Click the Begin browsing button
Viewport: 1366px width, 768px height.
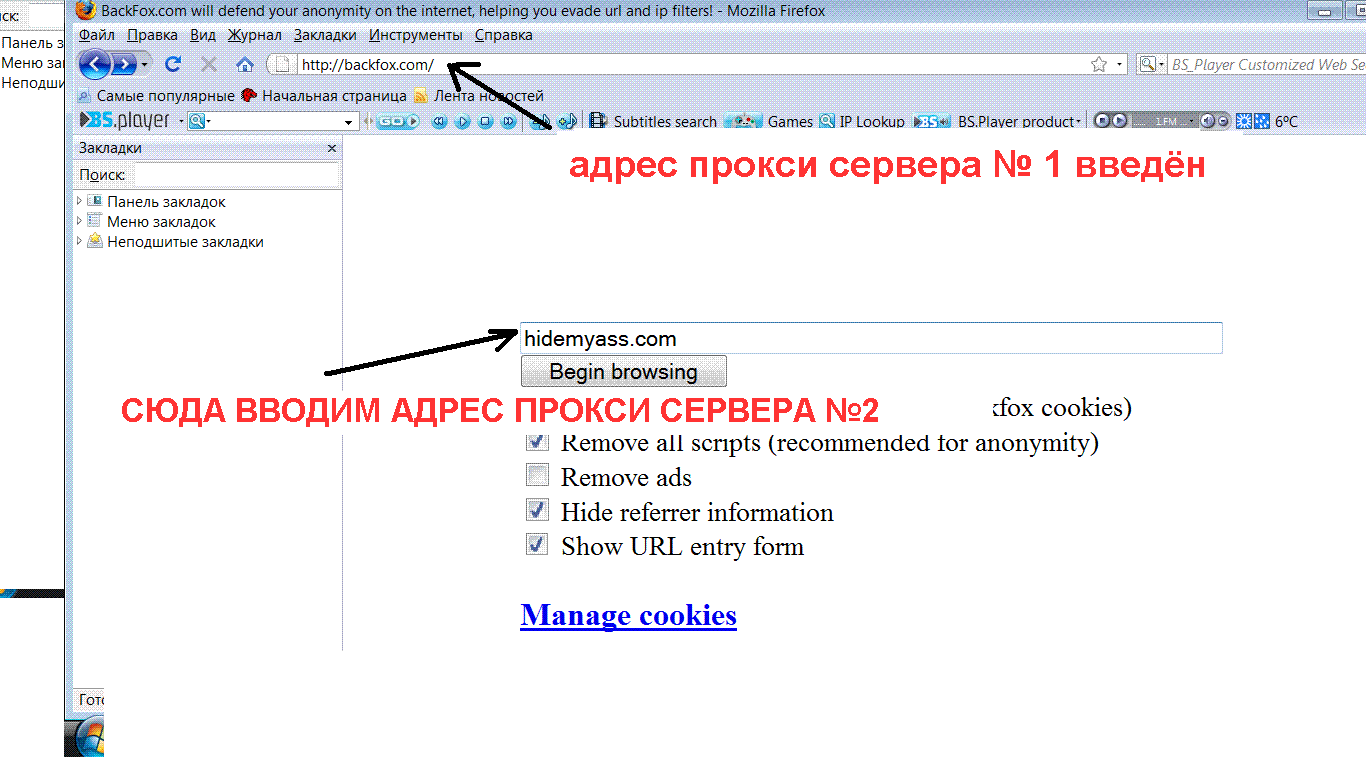[x=624, y=371]
